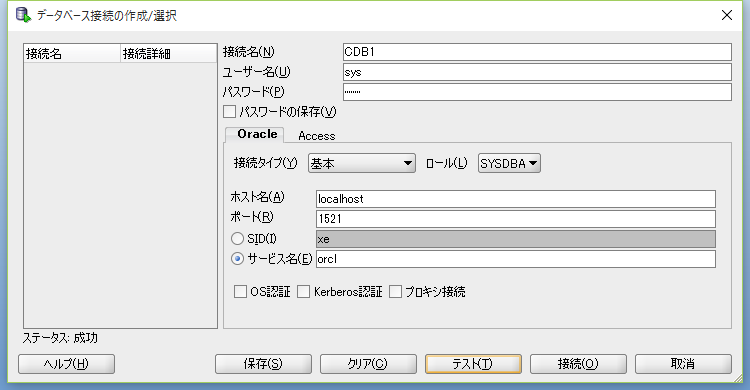This screenshot has width=750, height=390.
Task: Select the サービス名 radio button
Action: pos(237,258)
